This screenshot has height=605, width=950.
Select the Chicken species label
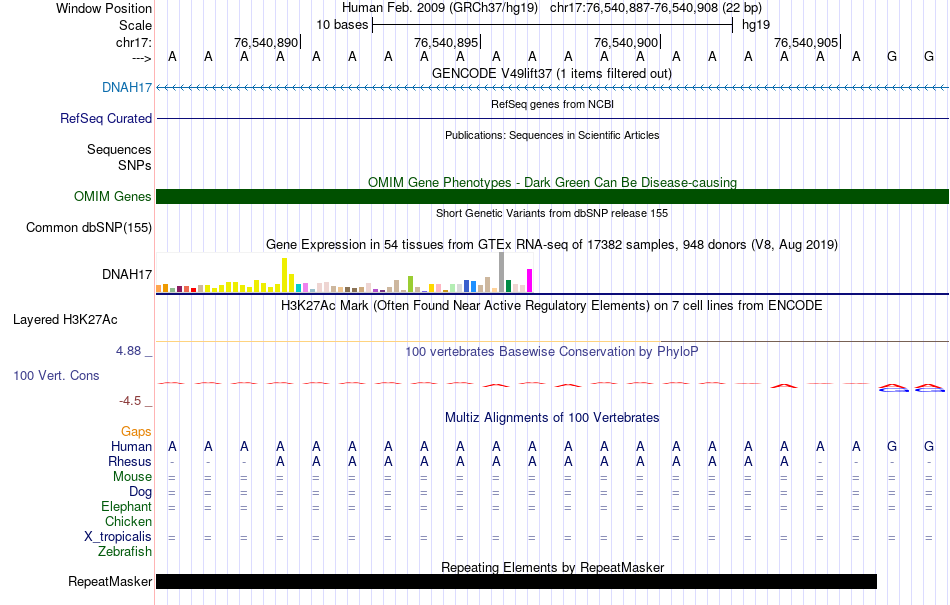(128, 521)
